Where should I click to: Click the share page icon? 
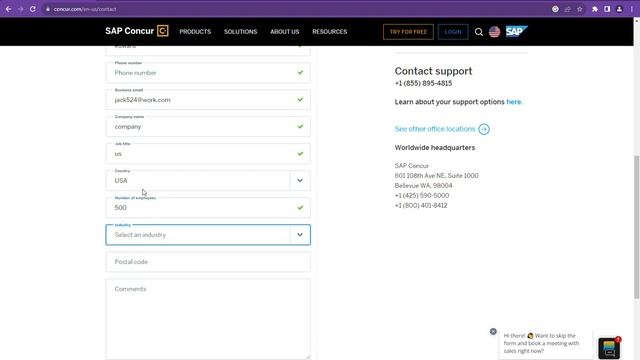(567, 9)
